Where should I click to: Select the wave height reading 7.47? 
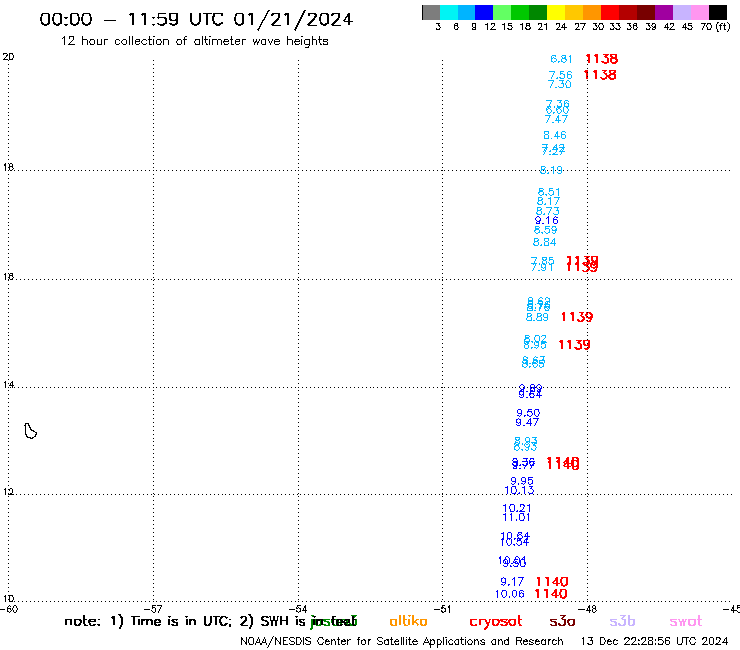coord(556,119)
